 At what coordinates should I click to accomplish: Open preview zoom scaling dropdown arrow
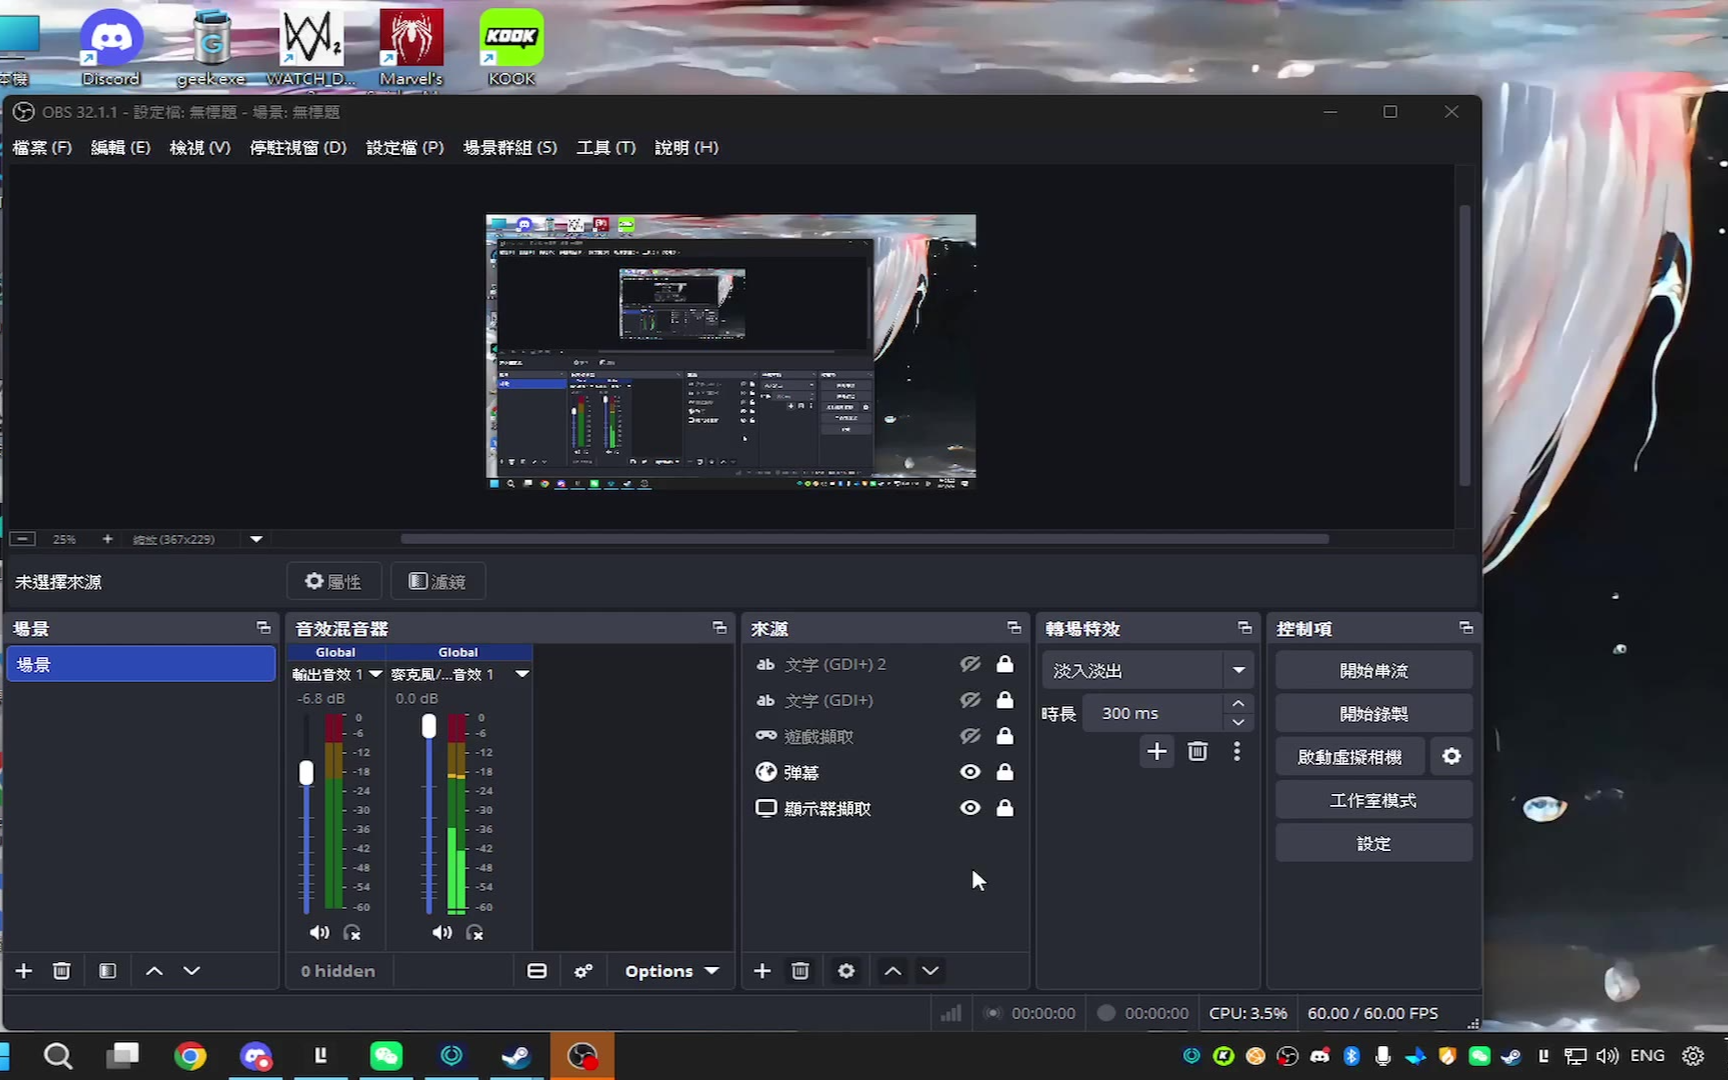point(256,539)
